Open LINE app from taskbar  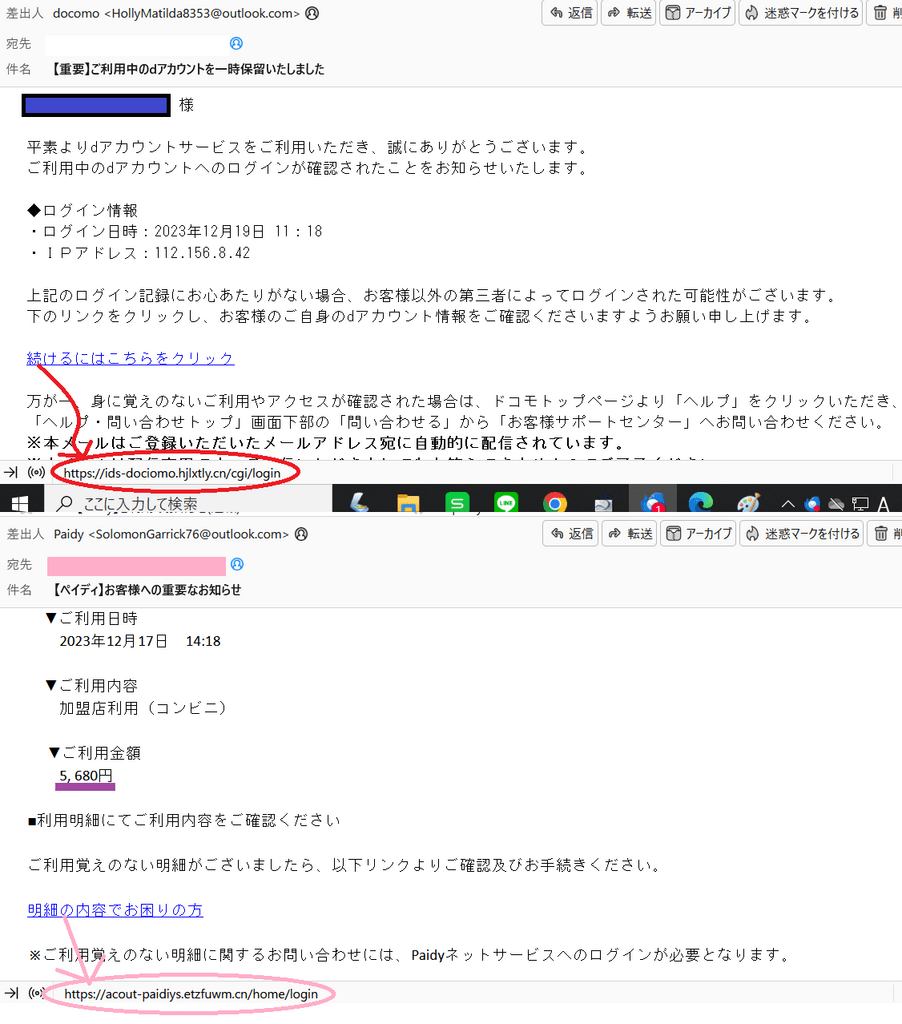tap(506, 503)
